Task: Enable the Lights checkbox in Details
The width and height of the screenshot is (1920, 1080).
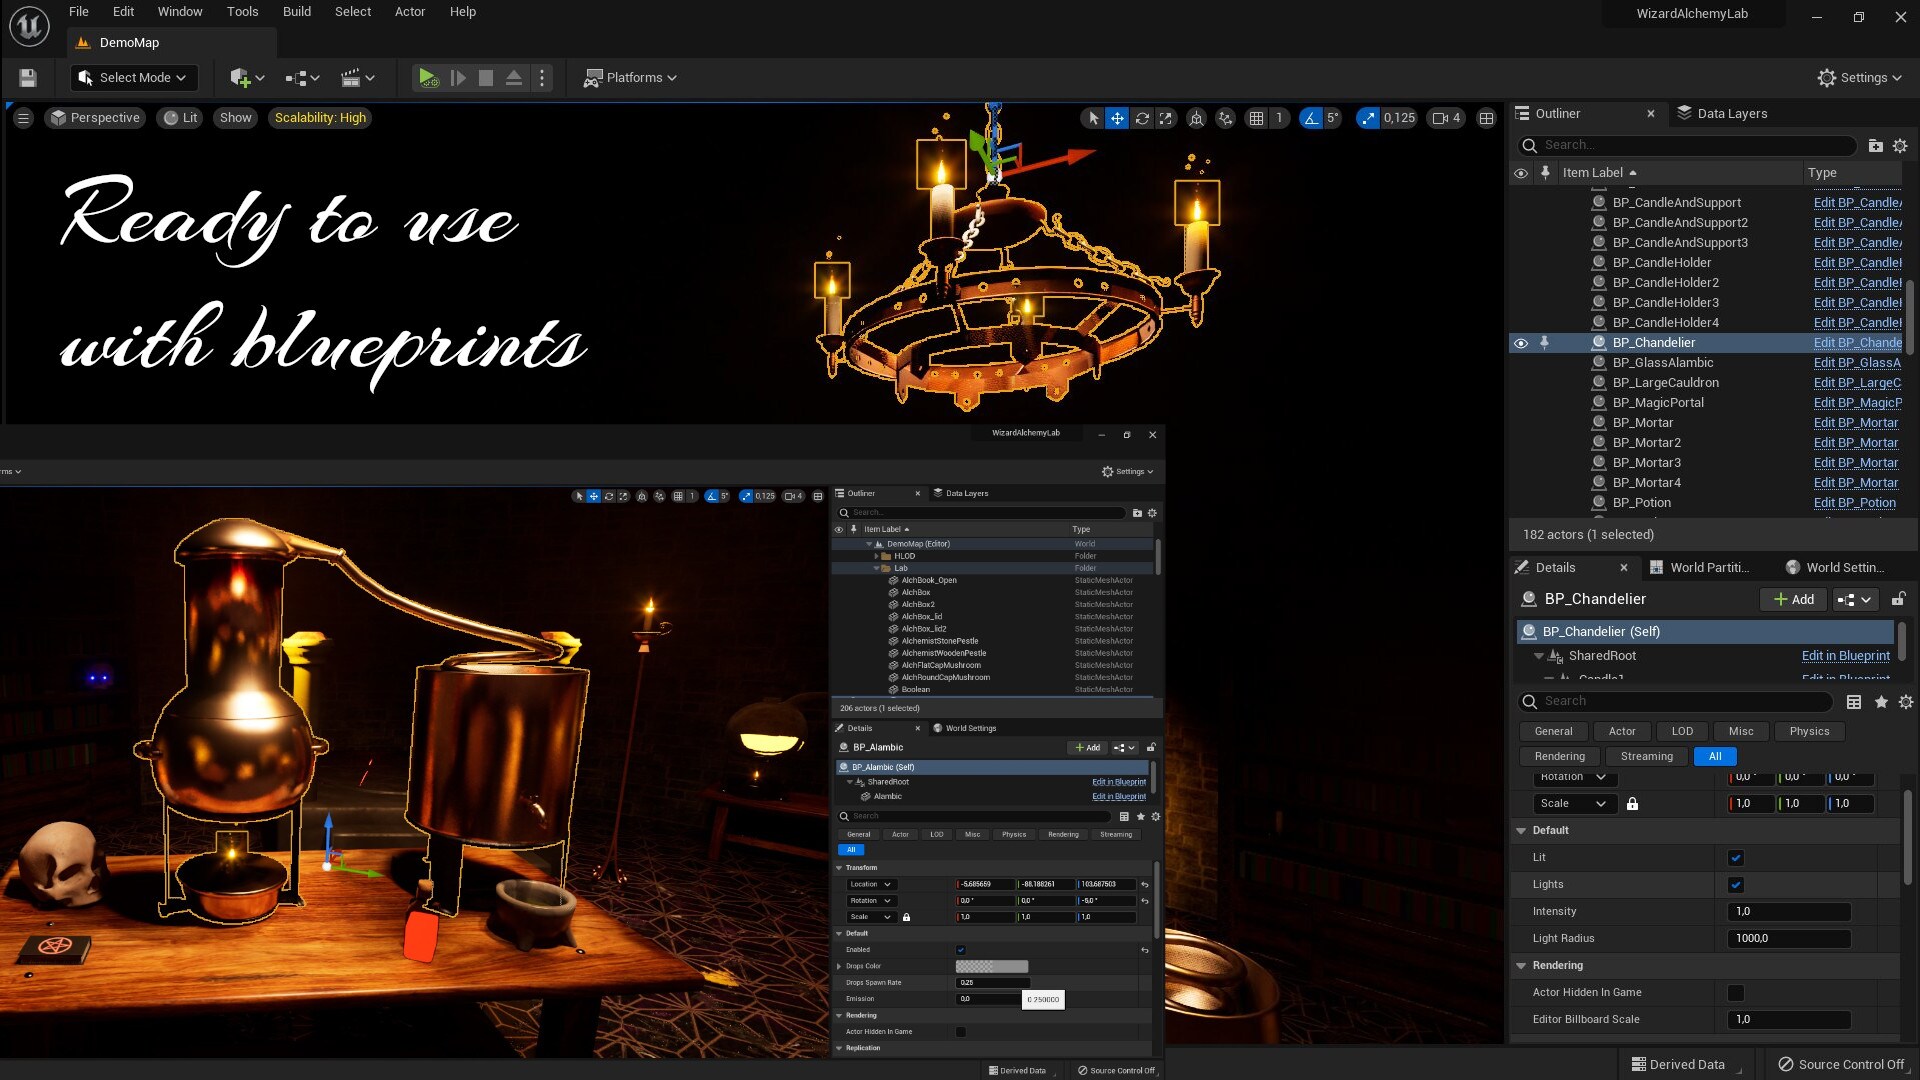Action: pyautogui.click(x=1737, y=884)
